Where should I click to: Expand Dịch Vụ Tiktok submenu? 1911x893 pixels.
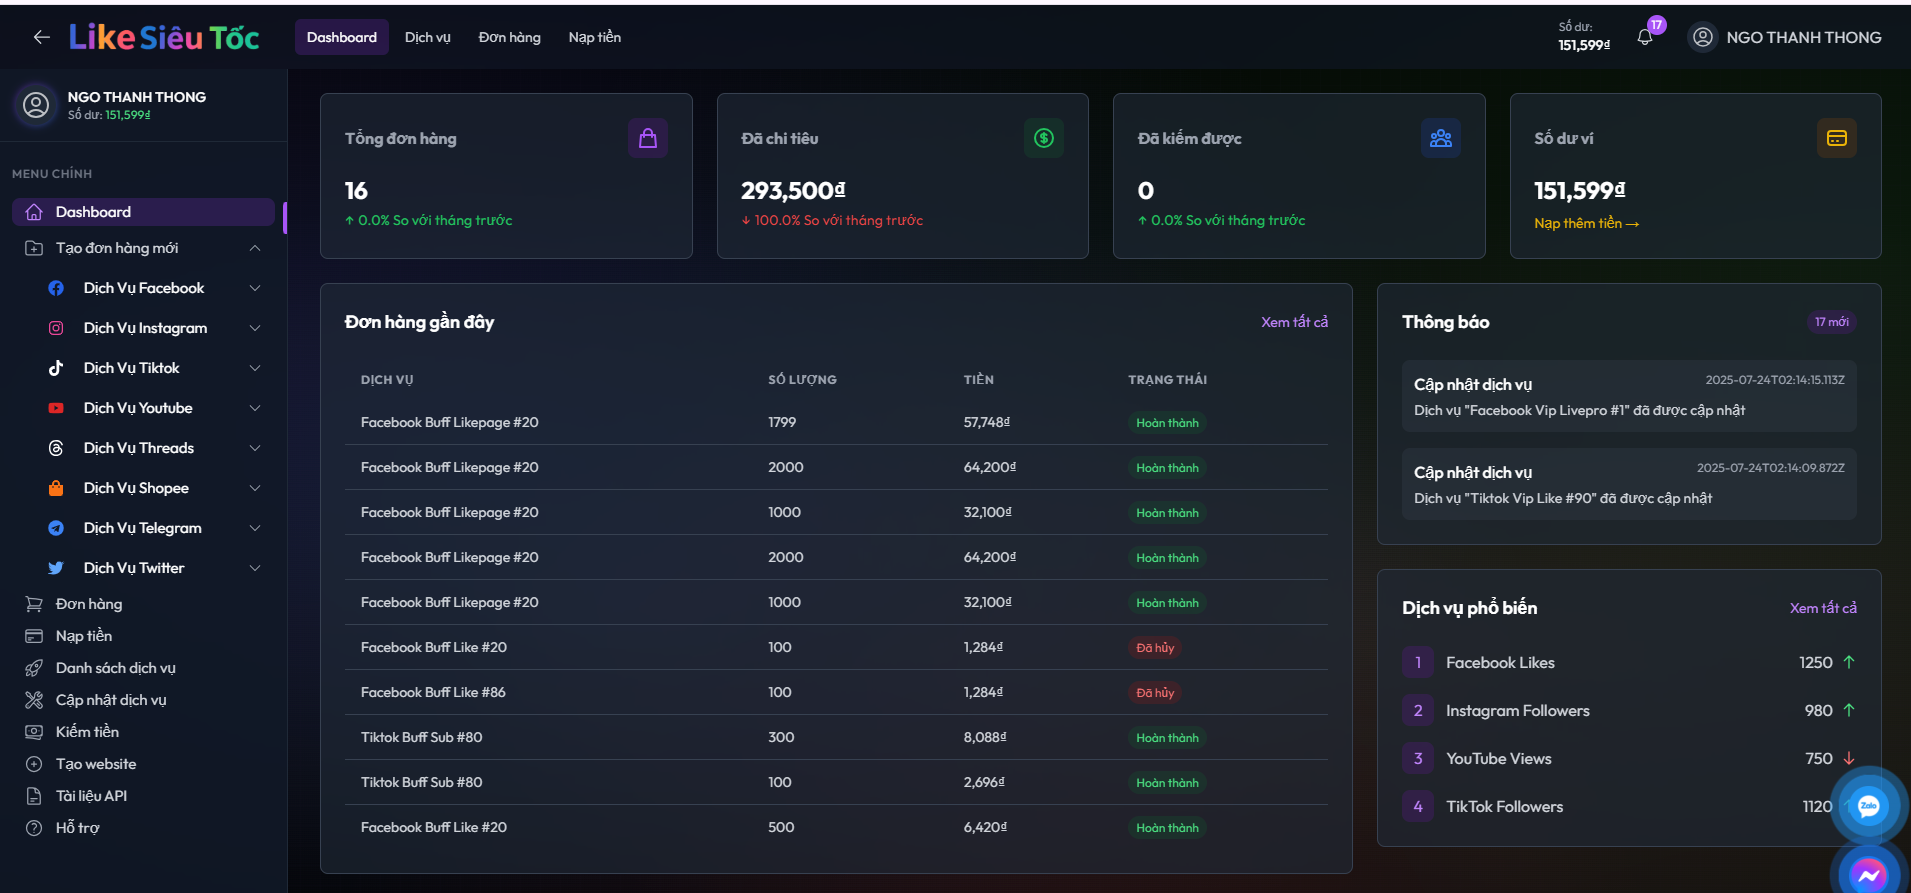pos(255,368)
